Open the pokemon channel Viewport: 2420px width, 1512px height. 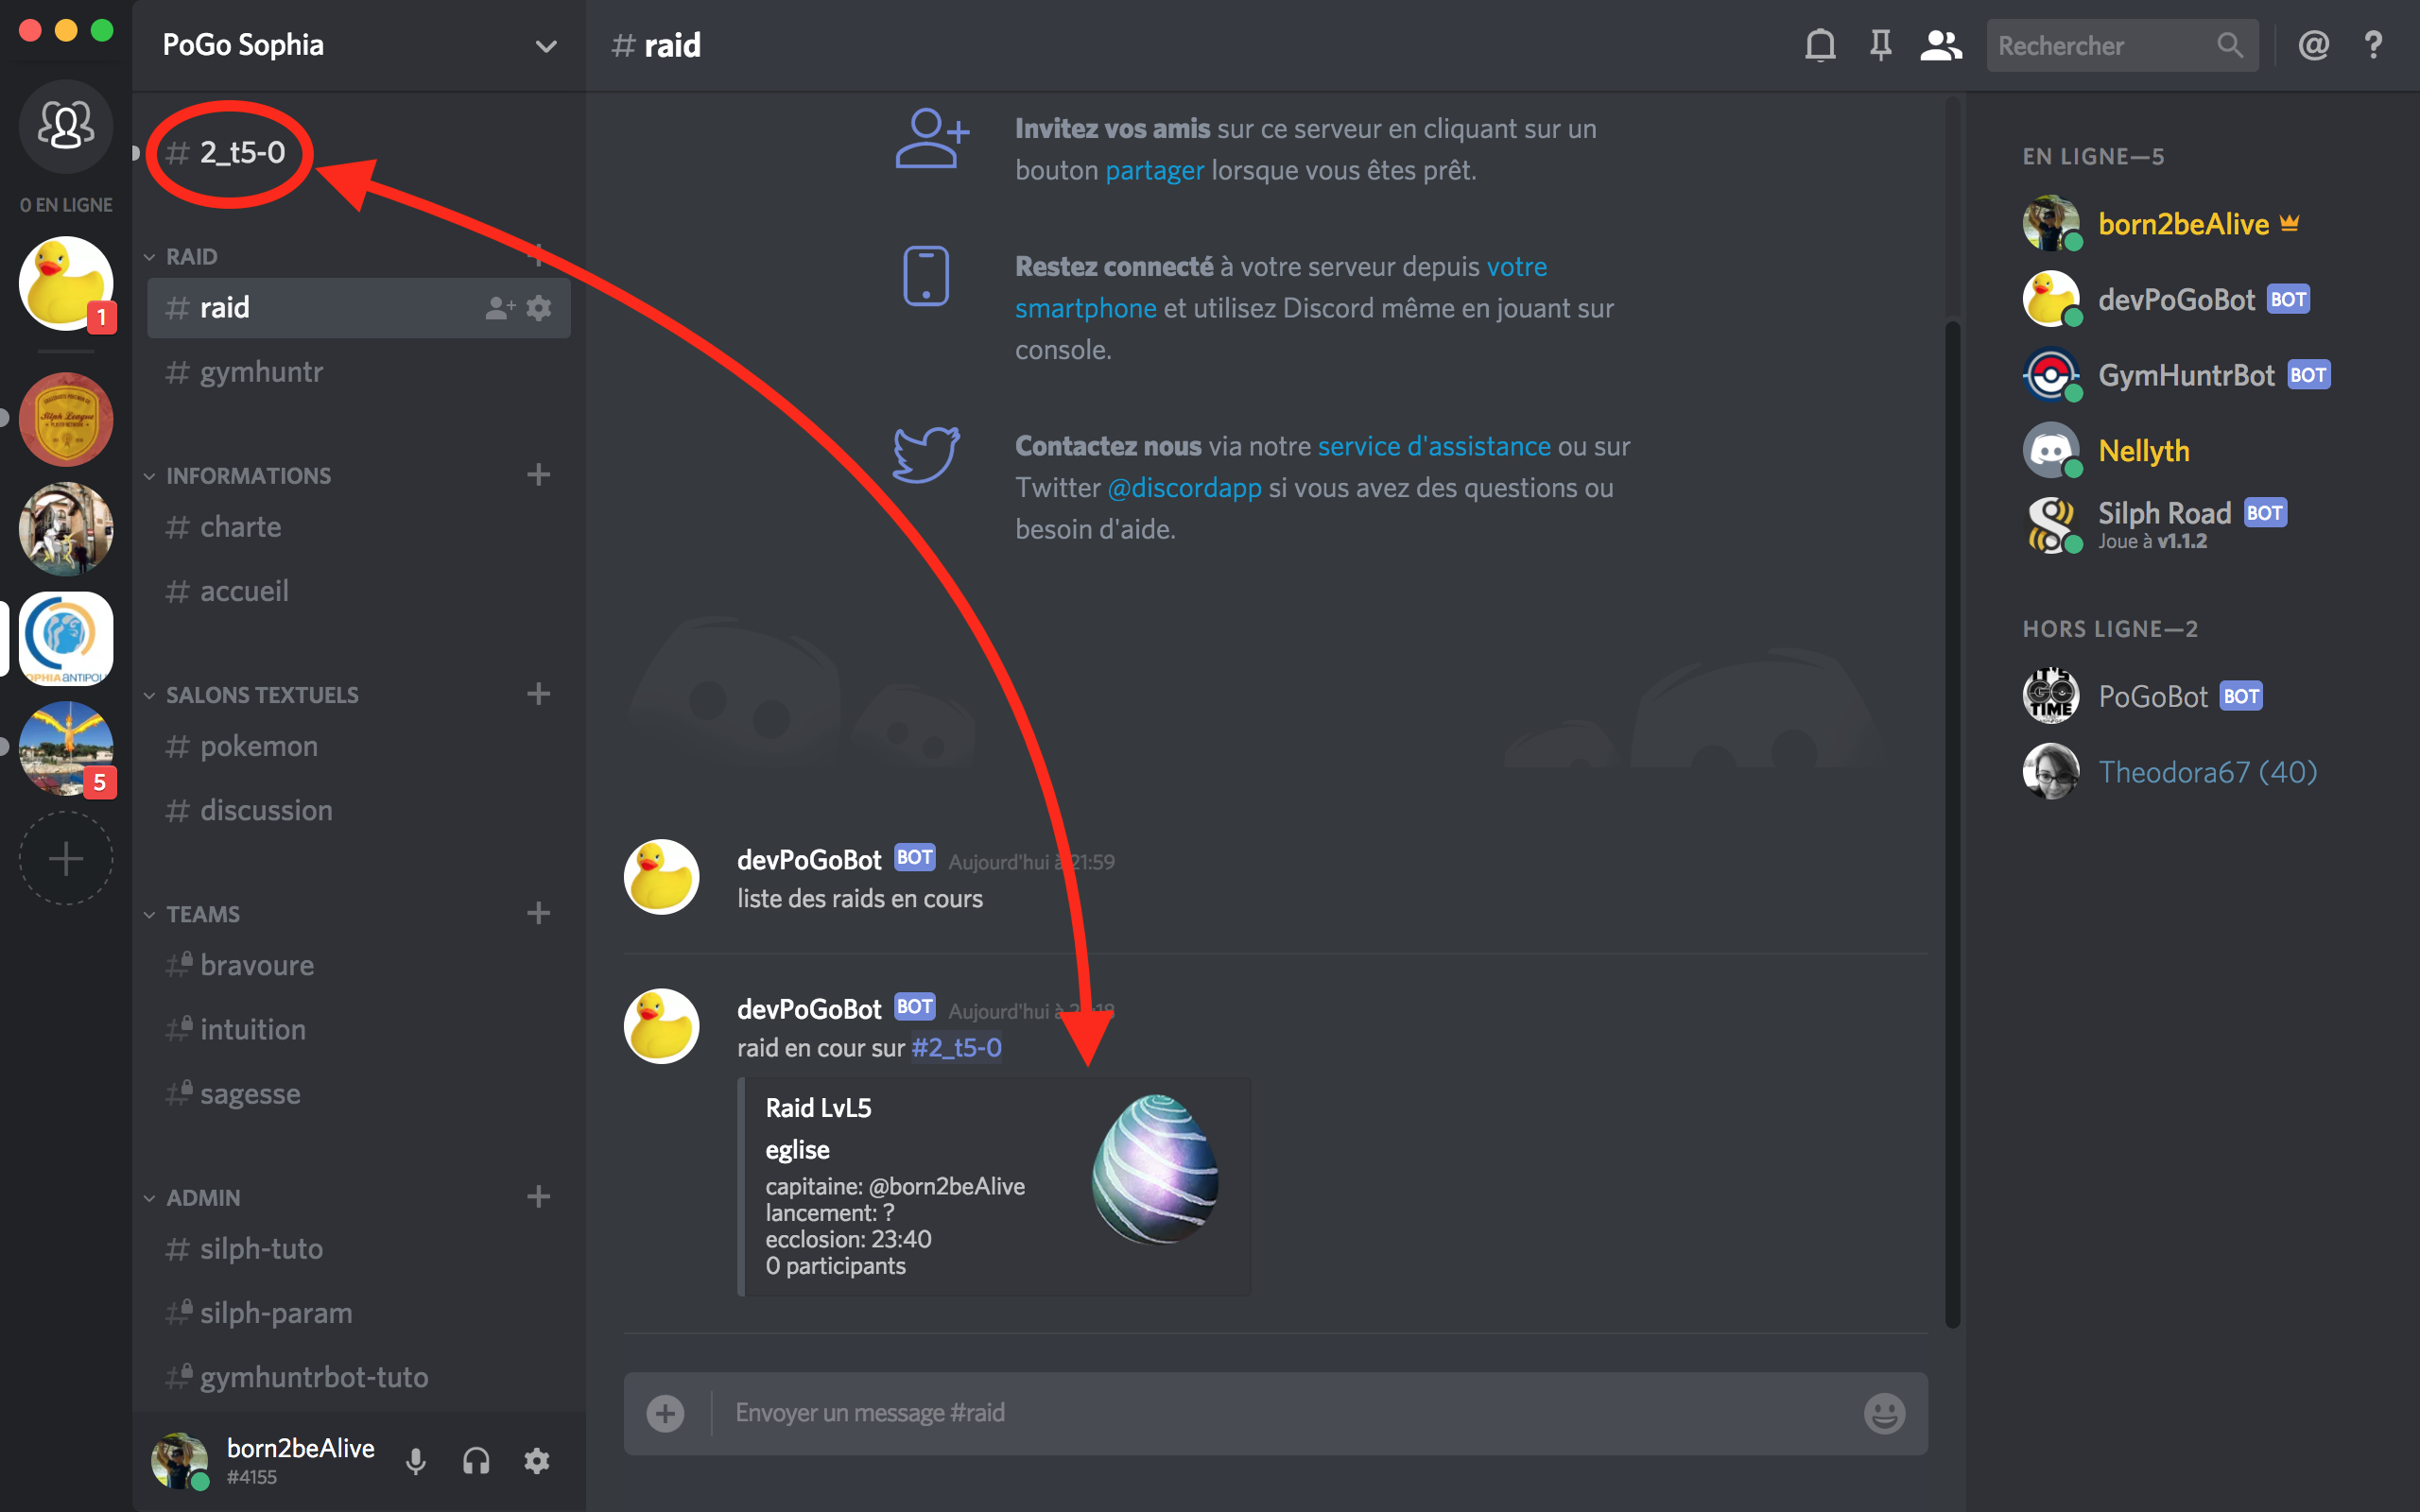pyautogui.click(x=359, y=746)
